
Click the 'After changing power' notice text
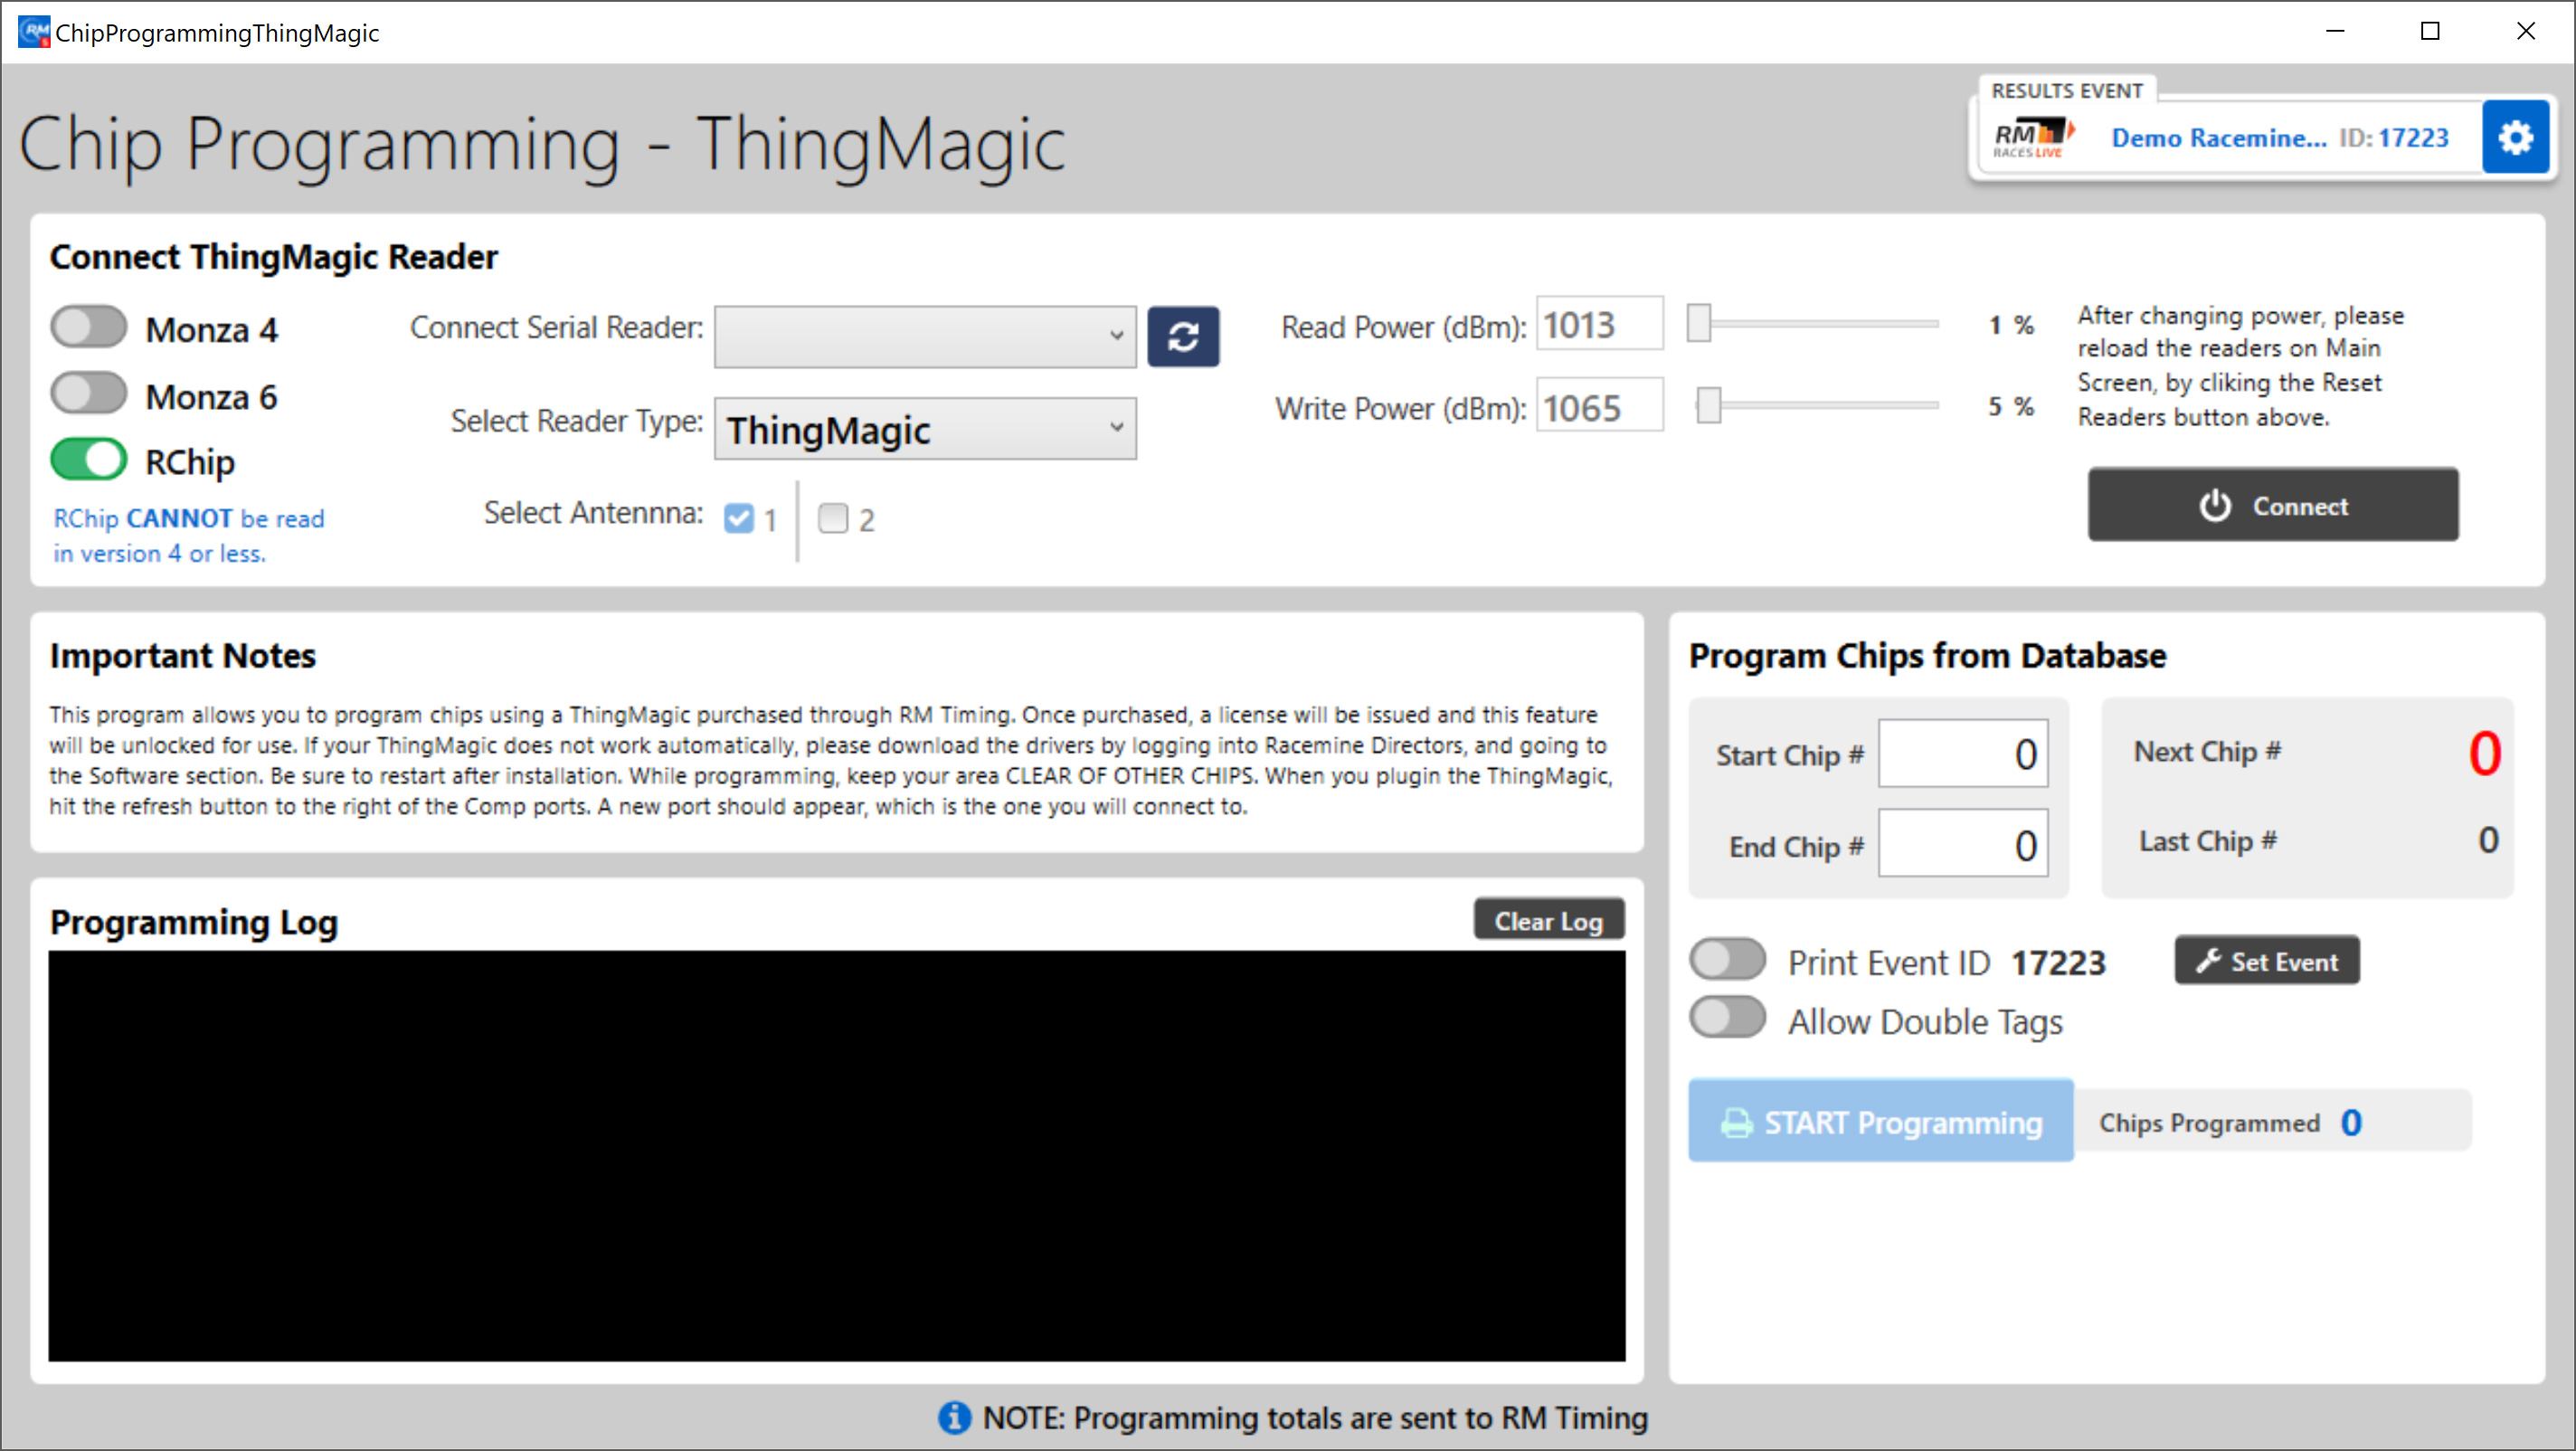2240,365
